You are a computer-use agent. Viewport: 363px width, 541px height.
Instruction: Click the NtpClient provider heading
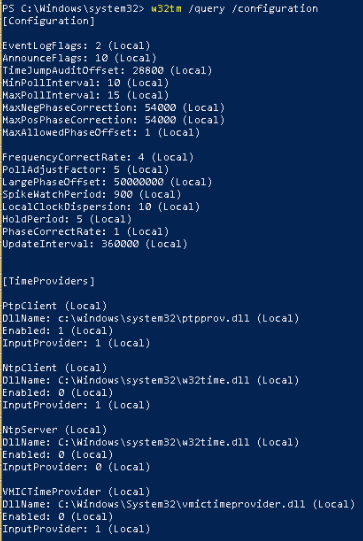(x=55, y=368)
